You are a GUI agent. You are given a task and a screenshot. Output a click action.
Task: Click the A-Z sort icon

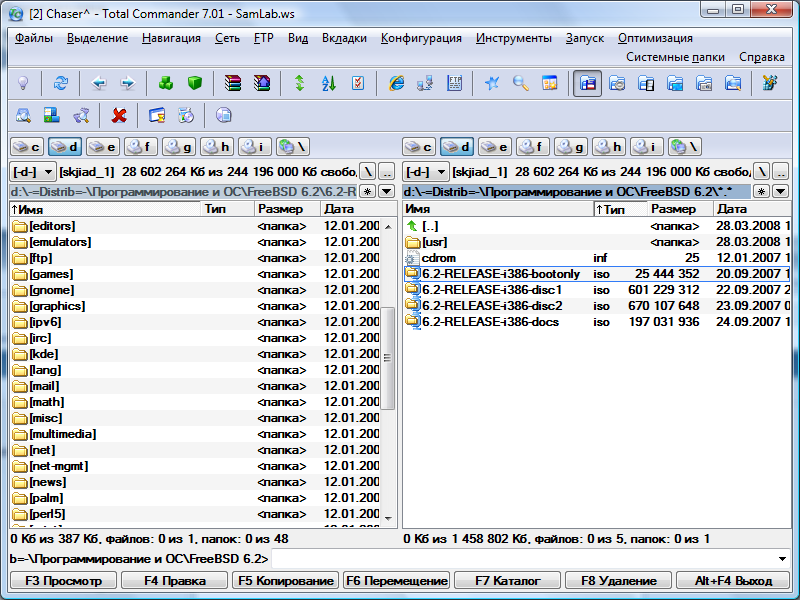tap(329, 83)
